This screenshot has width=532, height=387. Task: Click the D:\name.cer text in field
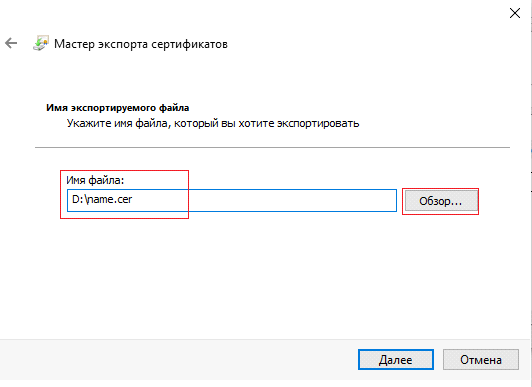(102, 199)
